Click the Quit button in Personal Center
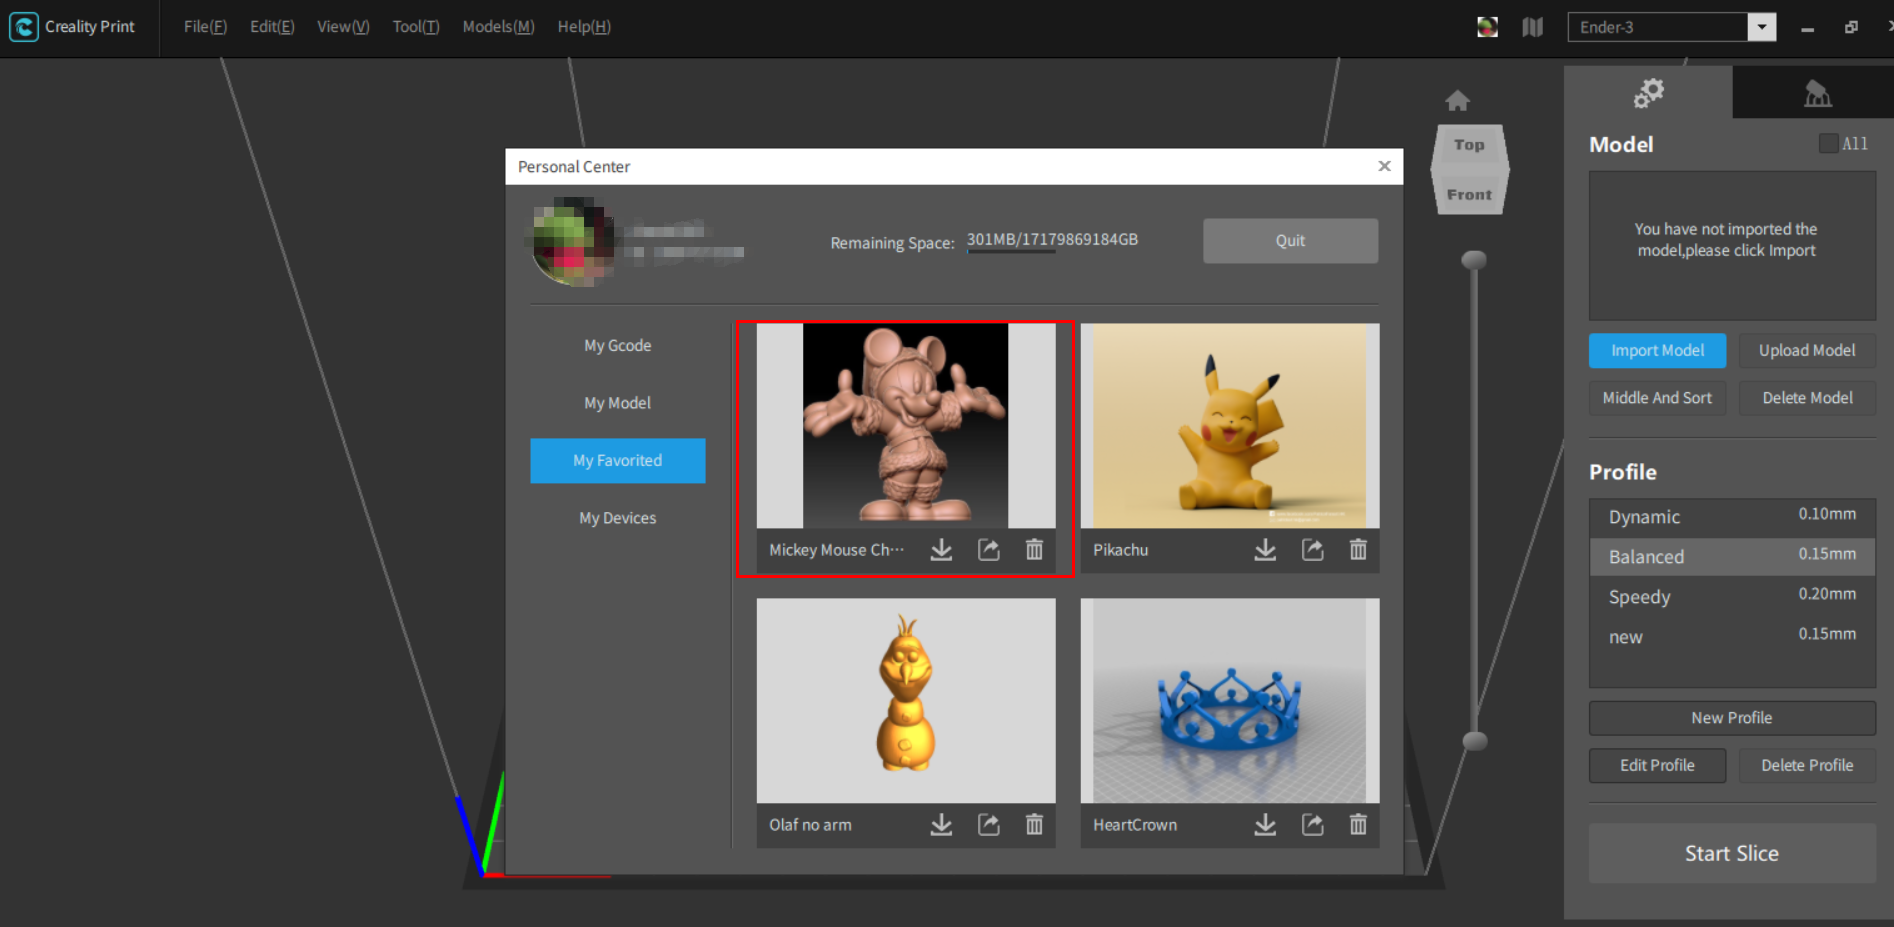The width and height of the screenshot is (1894, 927). [x=1289, y=240]
